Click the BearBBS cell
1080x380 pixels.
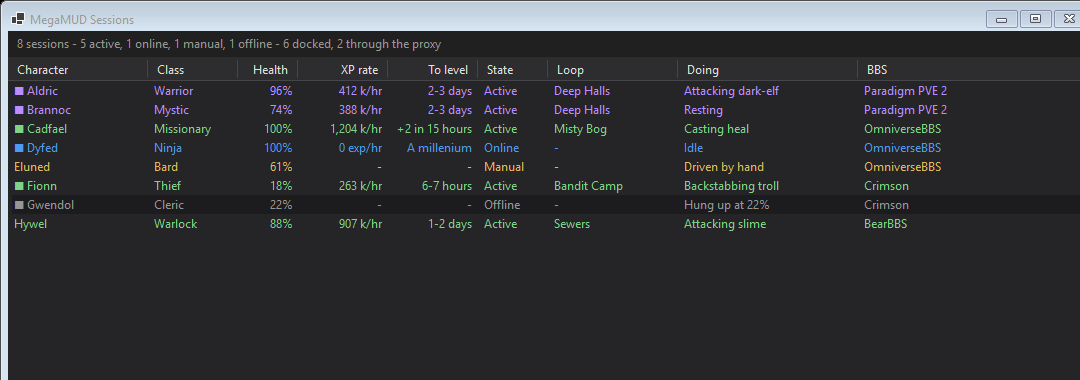tap(886, 224)
